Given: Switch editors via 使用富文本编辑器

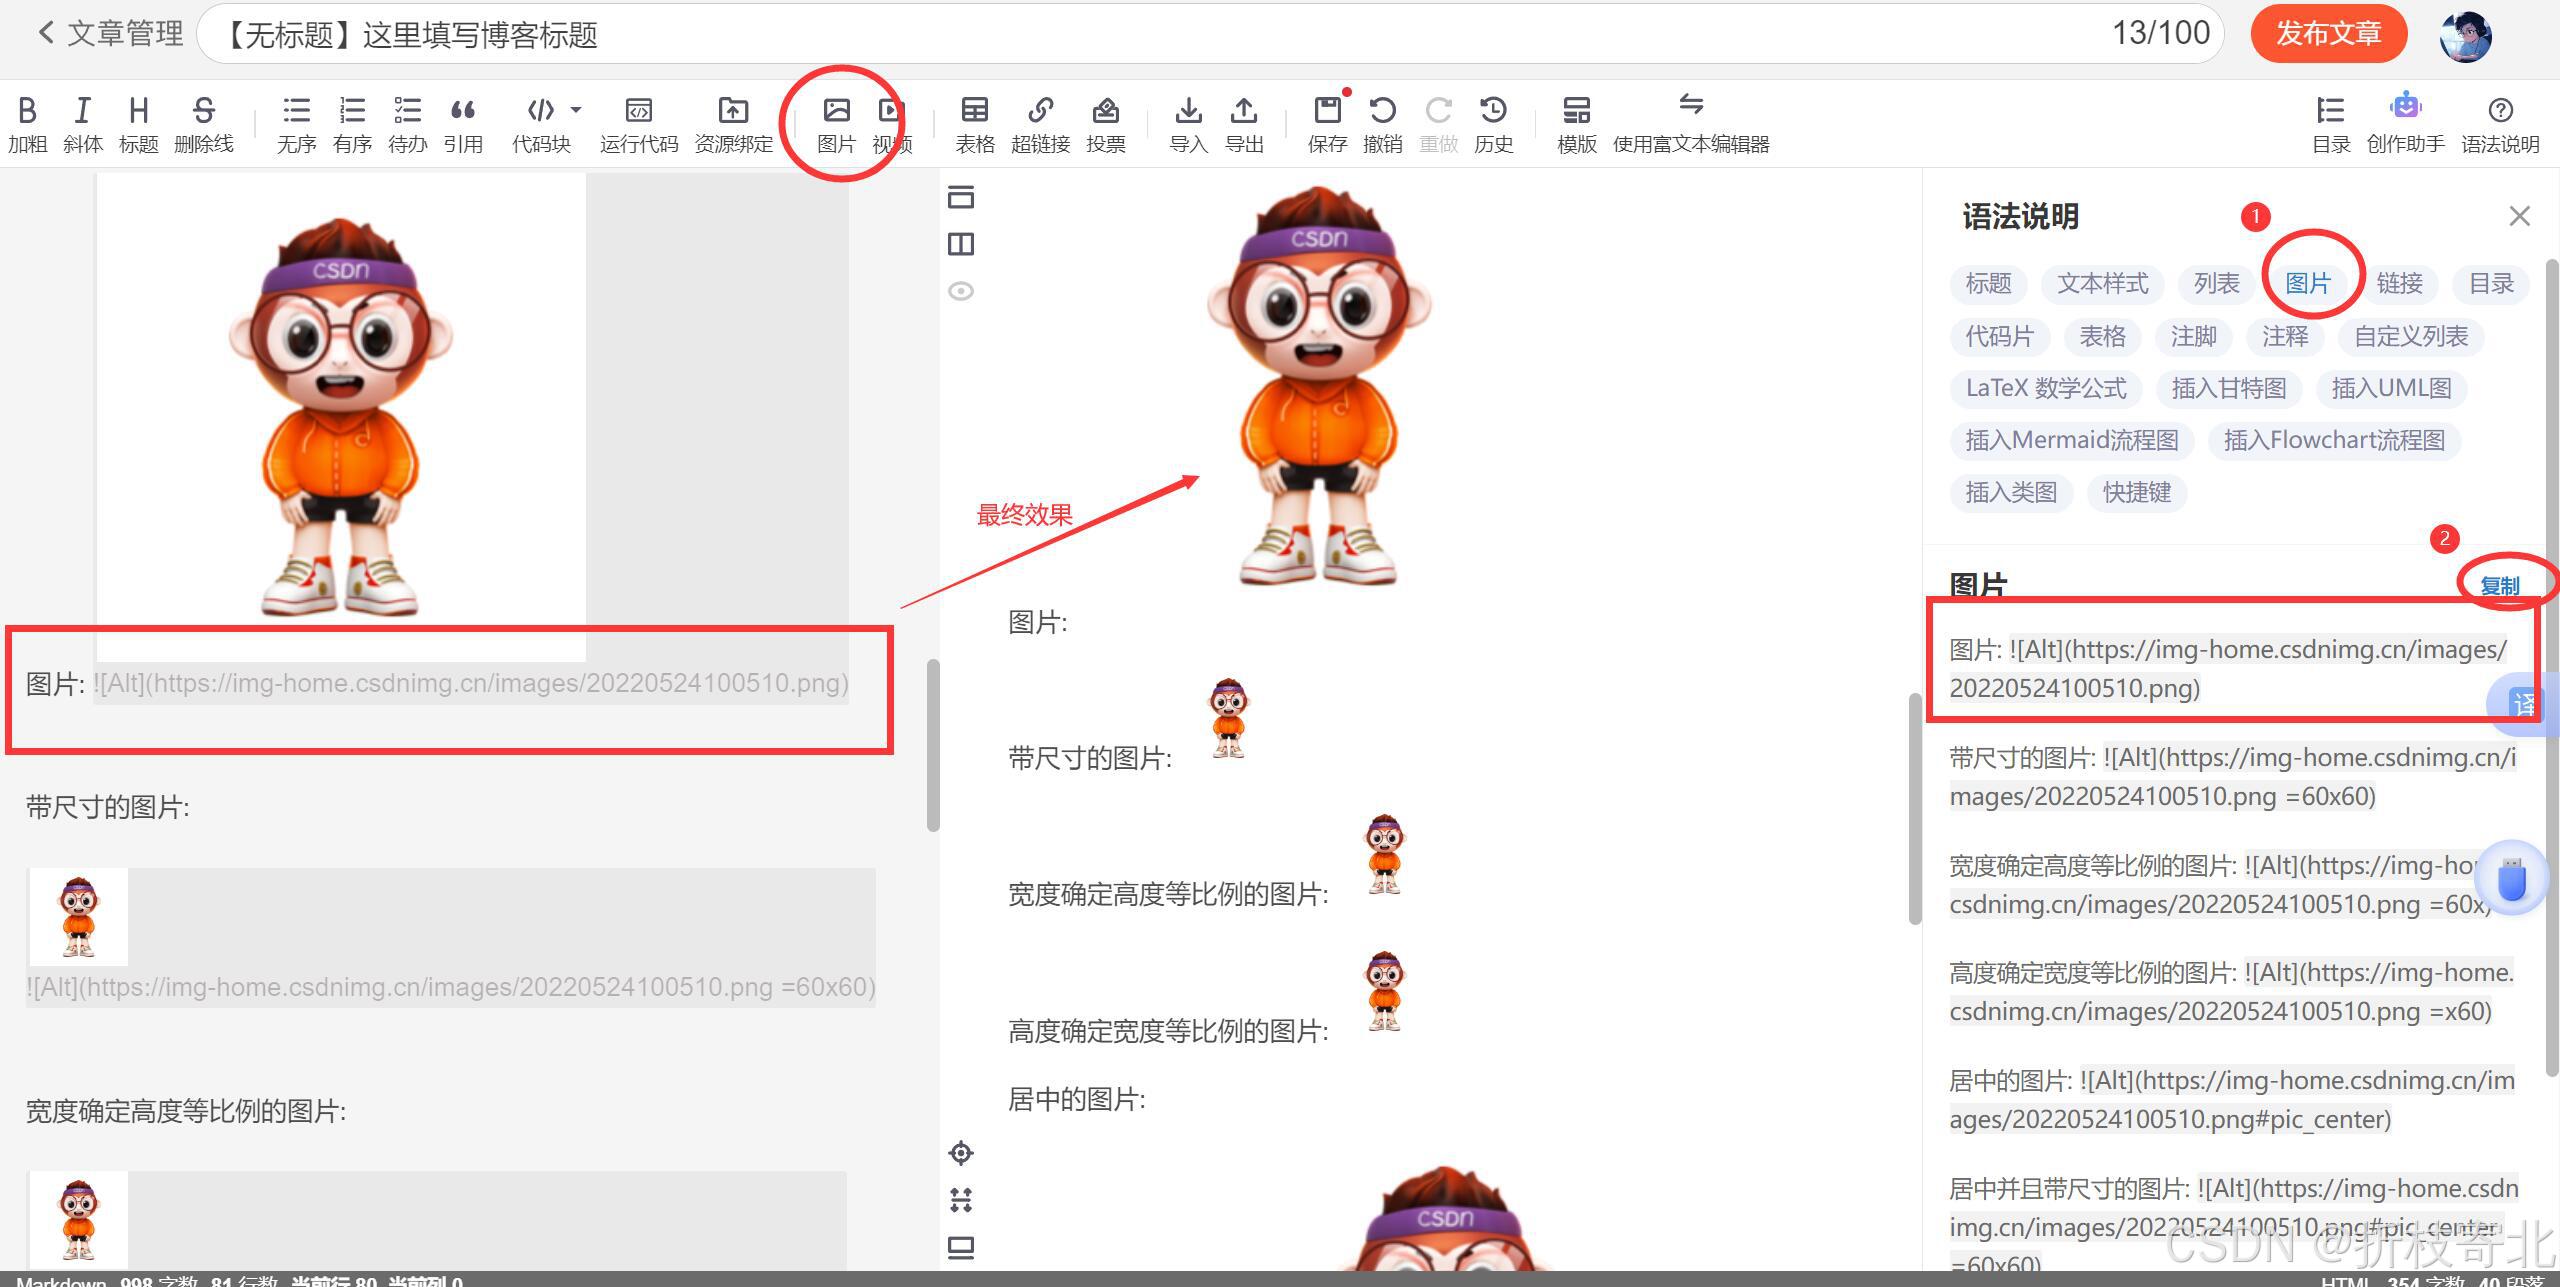Looking at the screenshot, I should pyautogui.click(x=1691, y=124).
